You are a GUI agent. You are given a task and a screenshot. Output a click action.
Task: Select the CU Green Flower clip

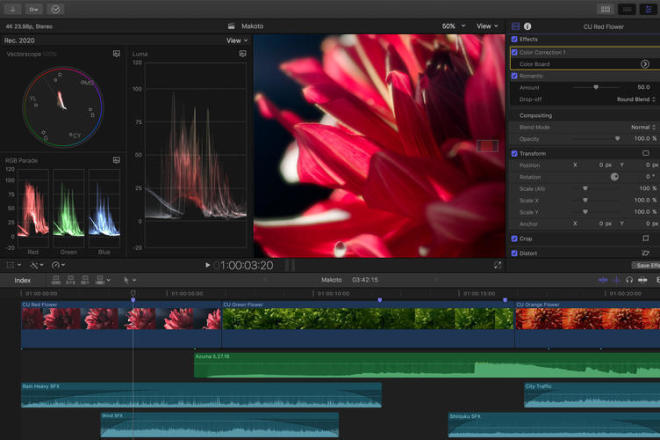[368, 325]
